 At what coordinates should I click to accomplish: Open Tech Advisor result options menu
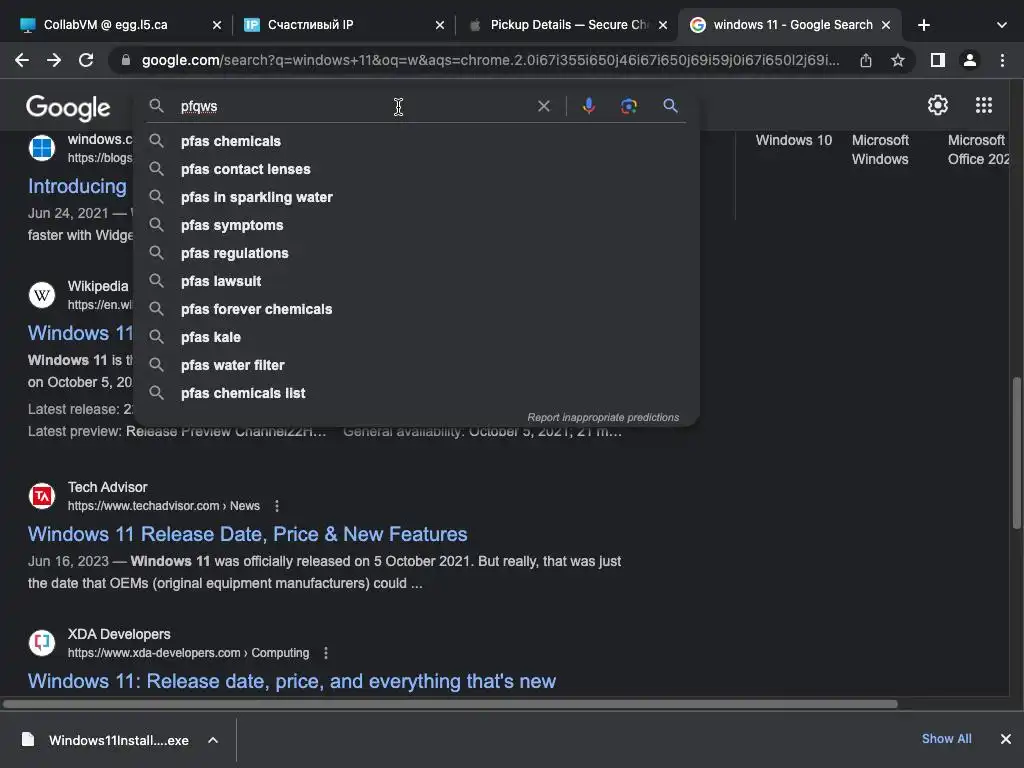click(277, 506)
